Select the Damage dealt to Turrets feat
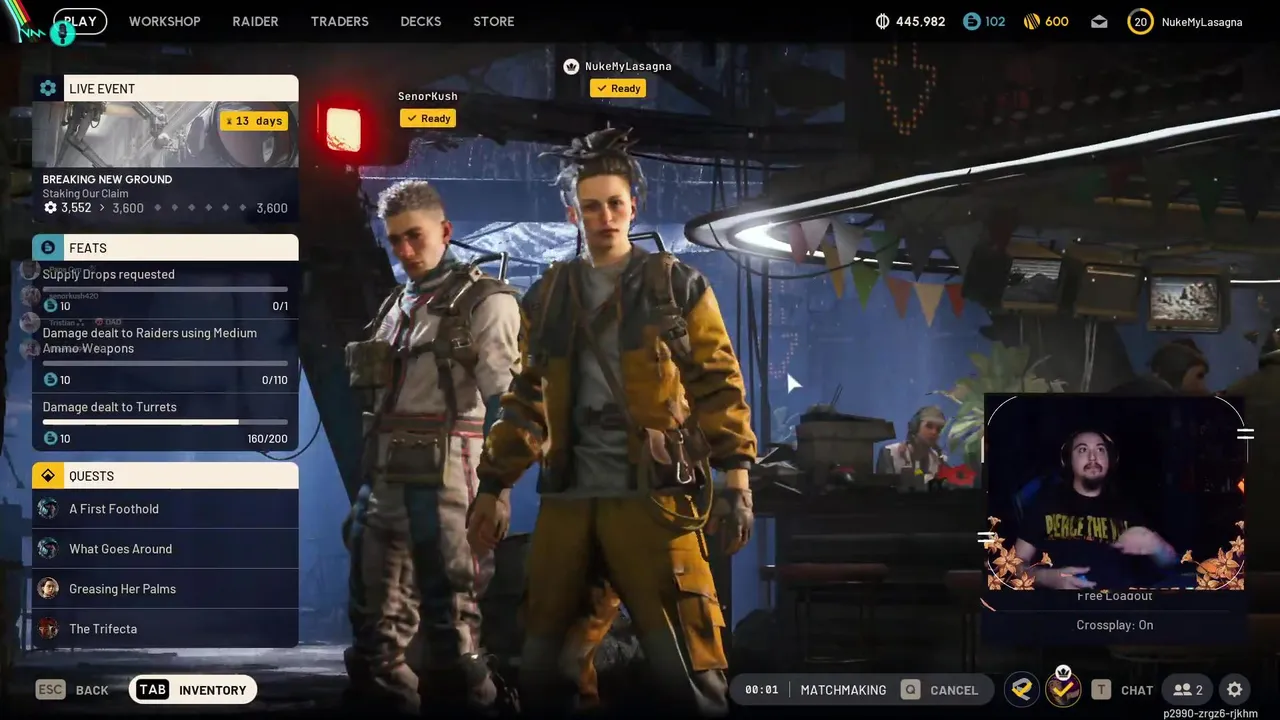Screen dimensions: 1280x720 coord(109,407)
